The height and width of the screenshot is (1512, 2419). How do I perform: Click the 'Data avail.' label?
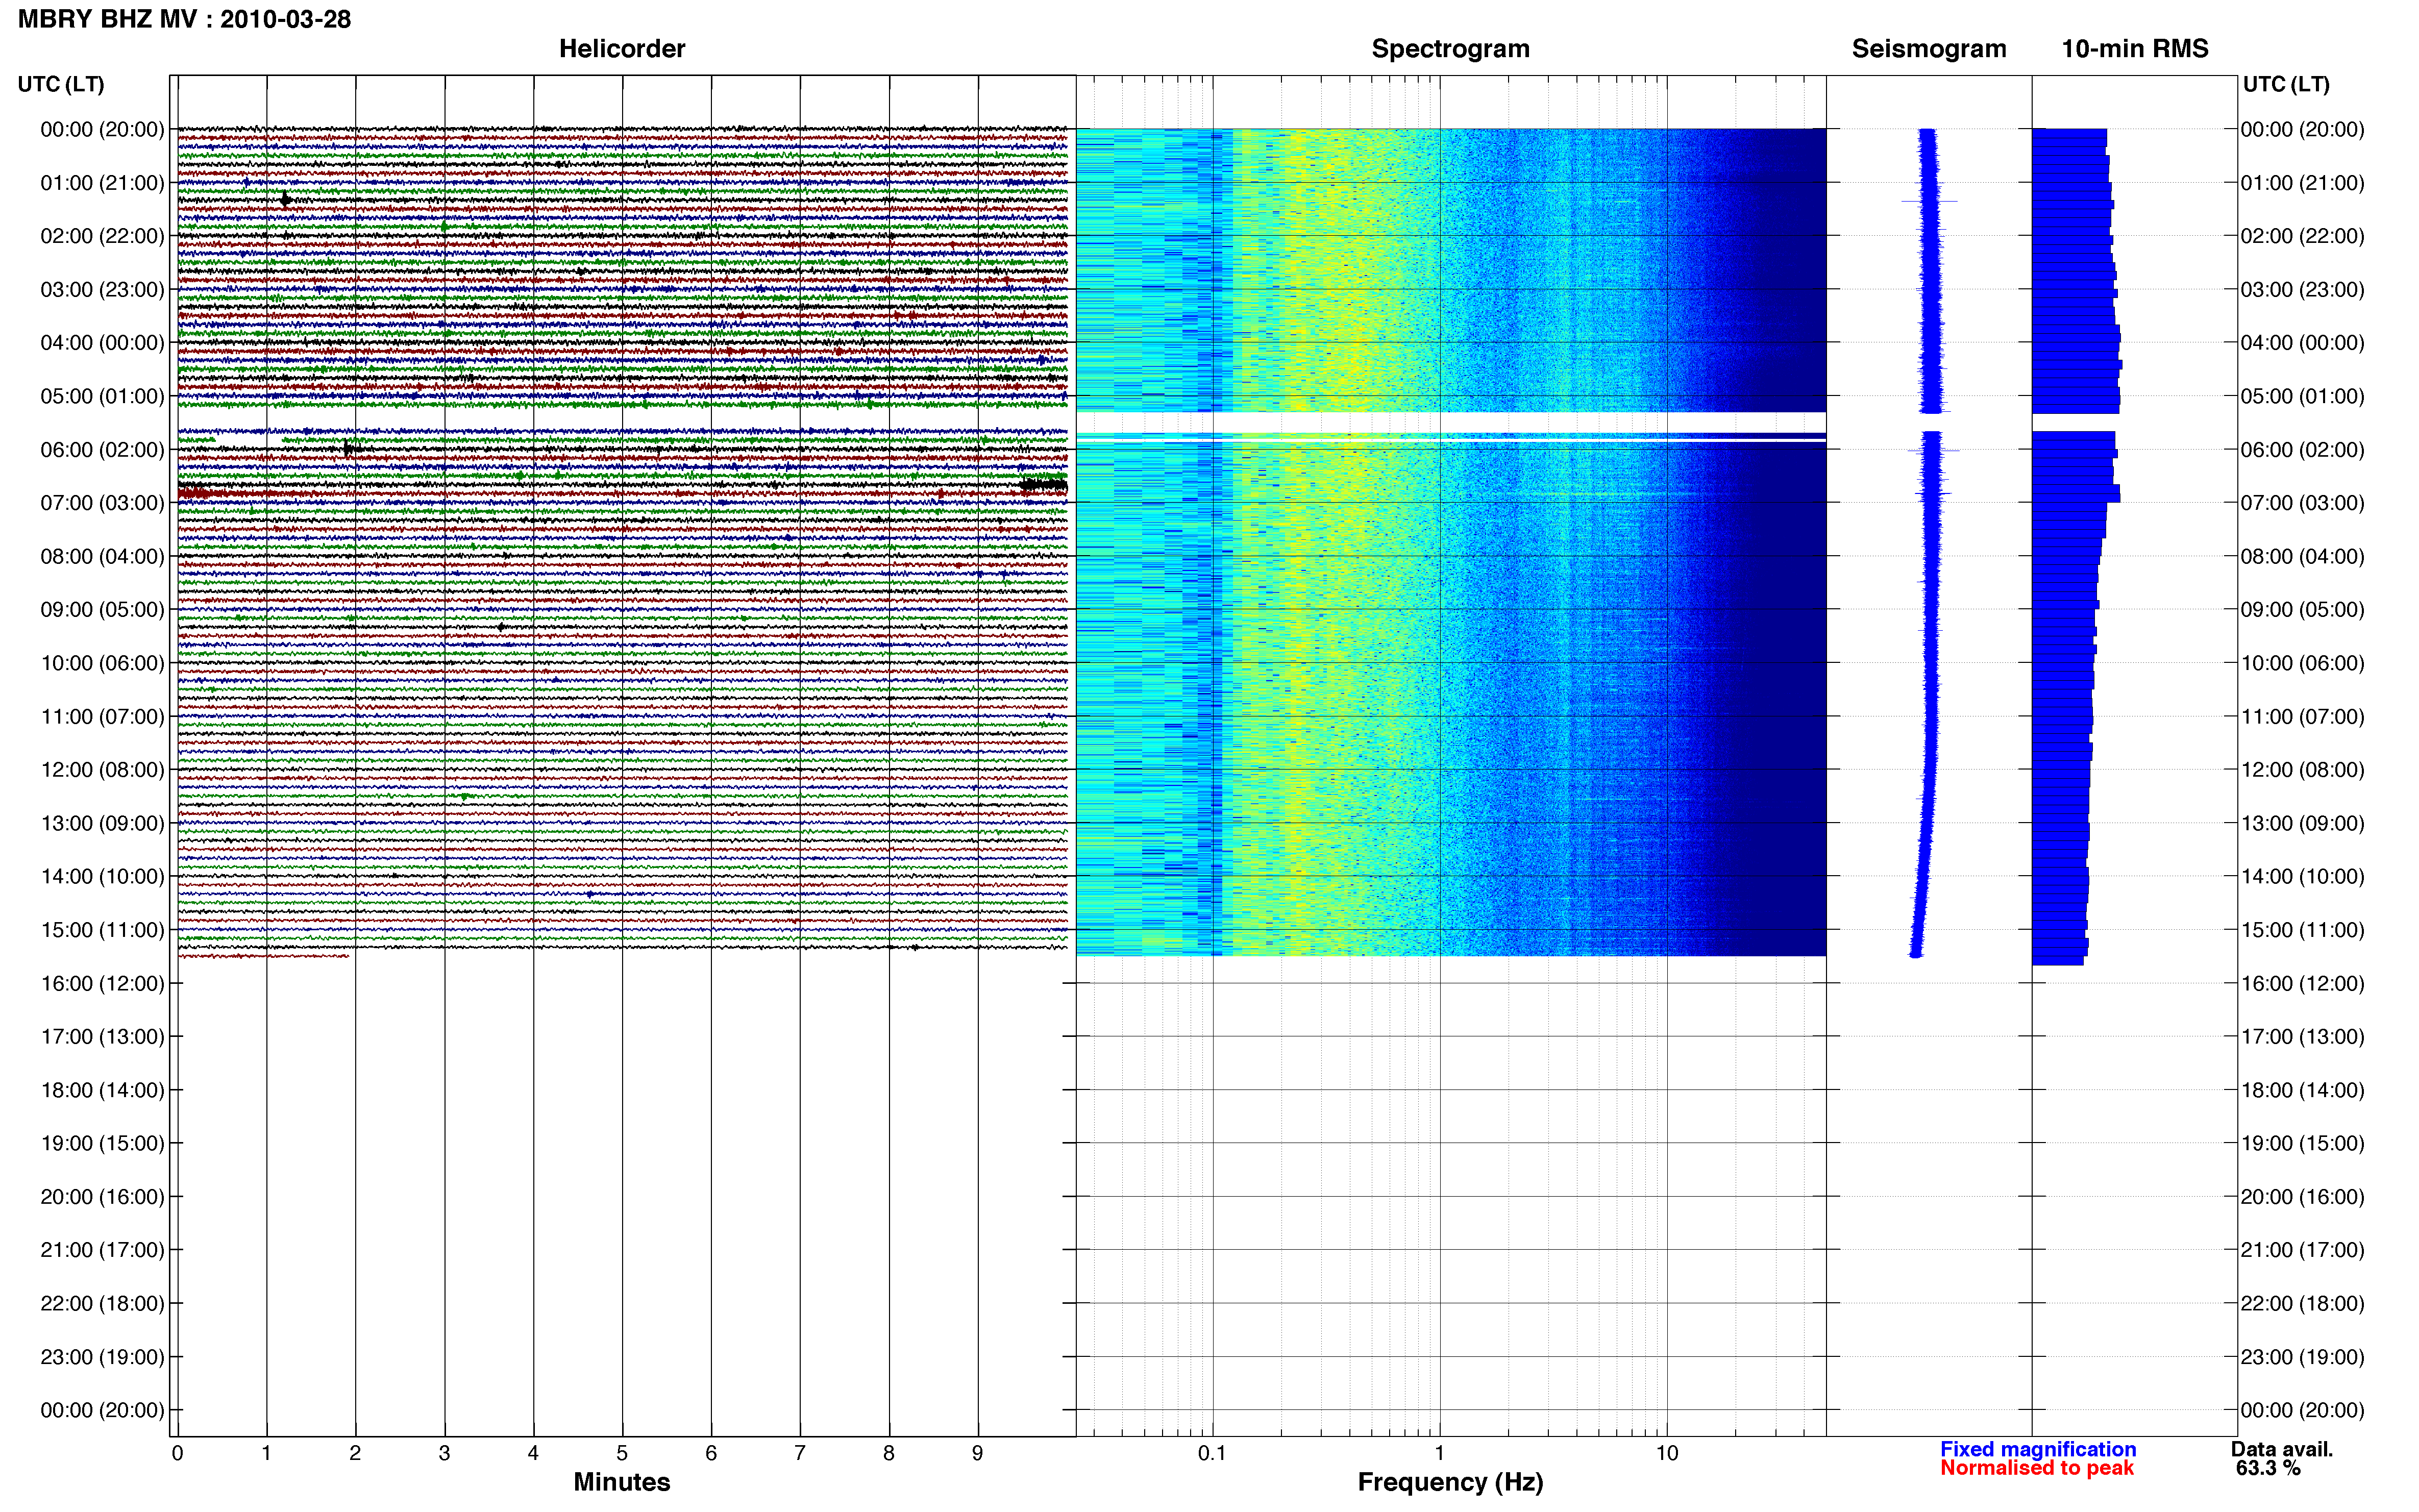(2282, 1449)
